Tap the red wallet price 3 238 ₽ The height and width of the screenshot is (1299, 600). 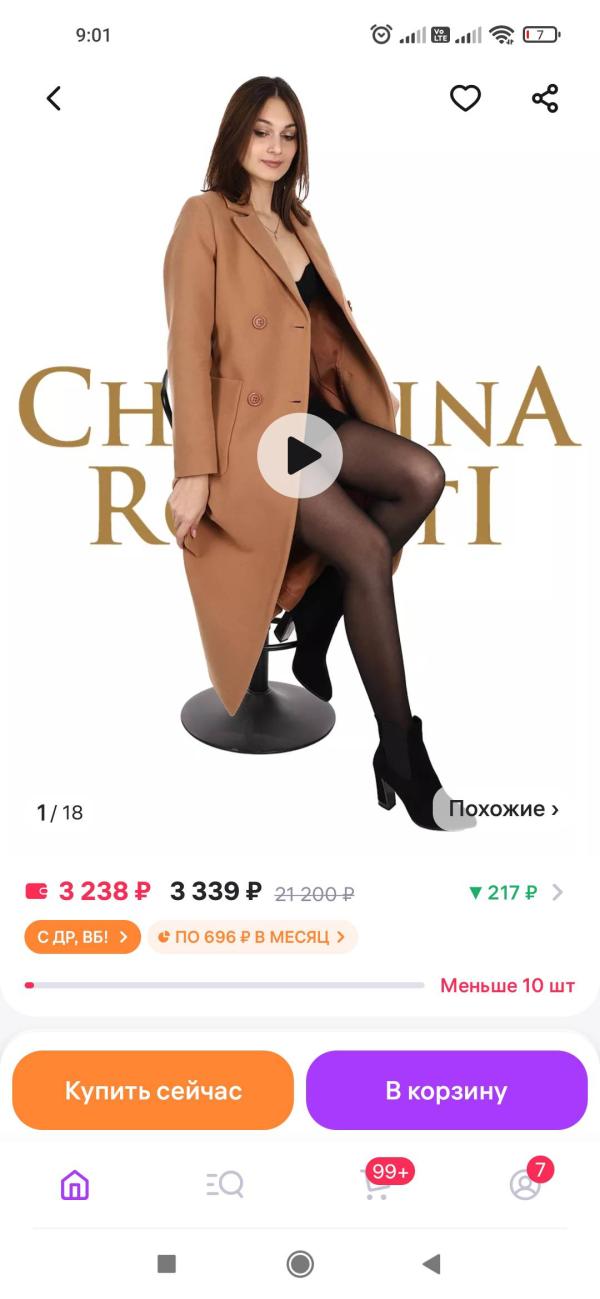(x=88, y=891)
